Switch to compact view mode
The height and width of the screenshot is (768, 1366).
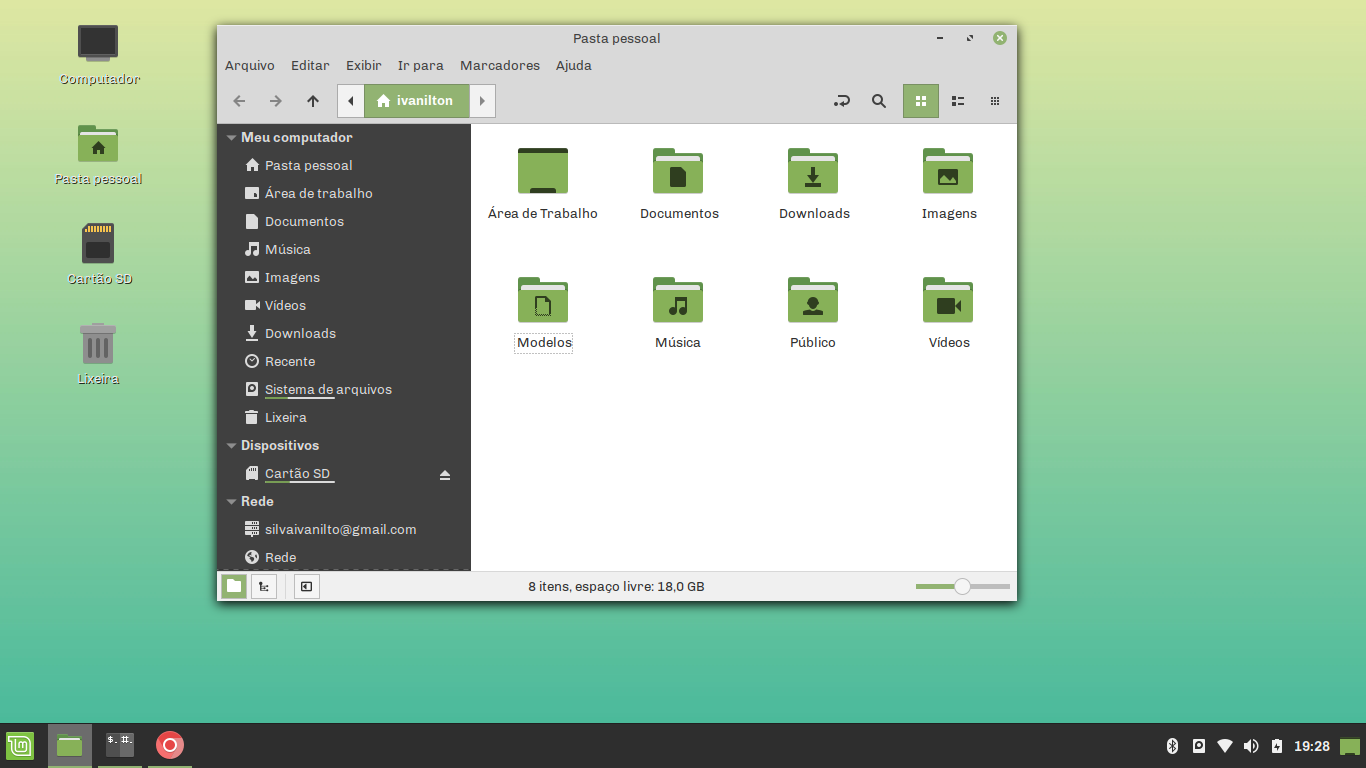click(x=995, y=101)
